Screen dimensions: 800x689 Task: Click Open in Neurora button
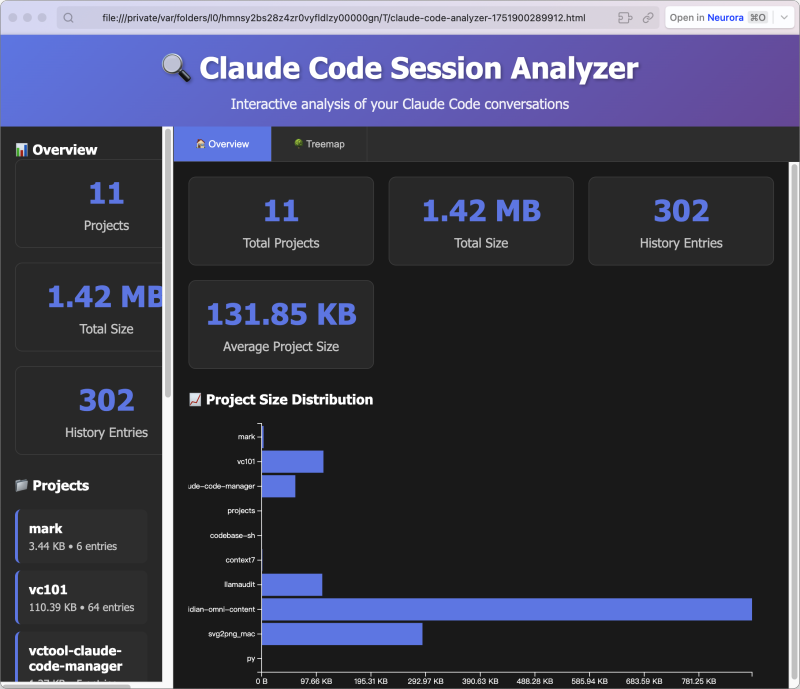[718, 18]
